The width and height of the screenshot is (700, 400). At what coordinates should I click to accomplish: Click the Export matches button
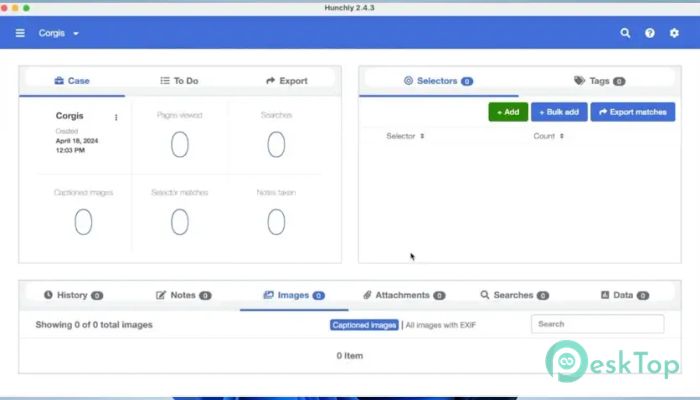(x=633, y=112)
